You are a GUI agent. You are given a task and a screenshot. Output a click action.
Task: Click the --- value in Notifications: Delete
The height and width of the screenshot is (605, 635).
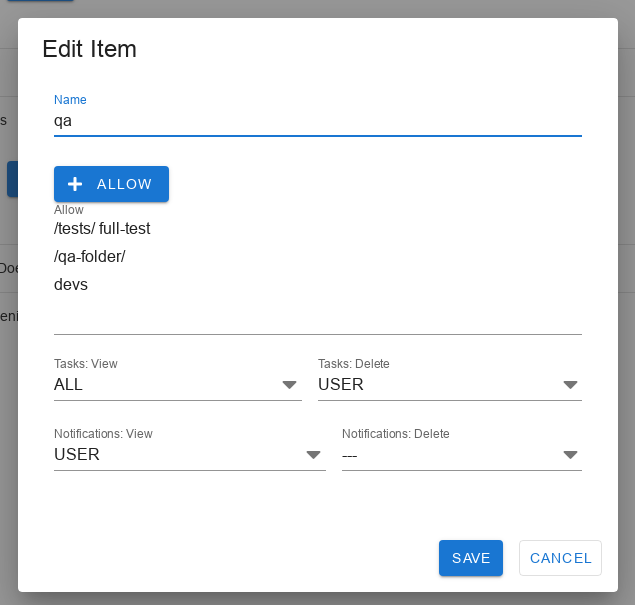350,456
